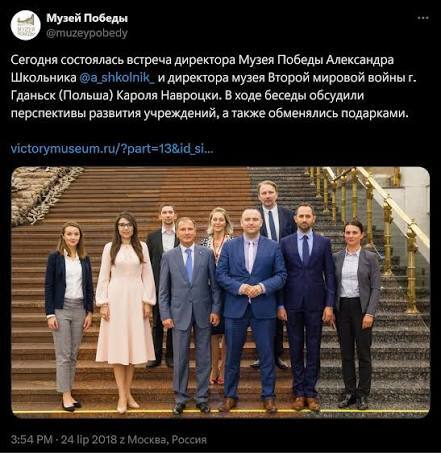Click the date 24 lip 2018
The width and height of the screenshot is (441, 453).
[89, 439]
